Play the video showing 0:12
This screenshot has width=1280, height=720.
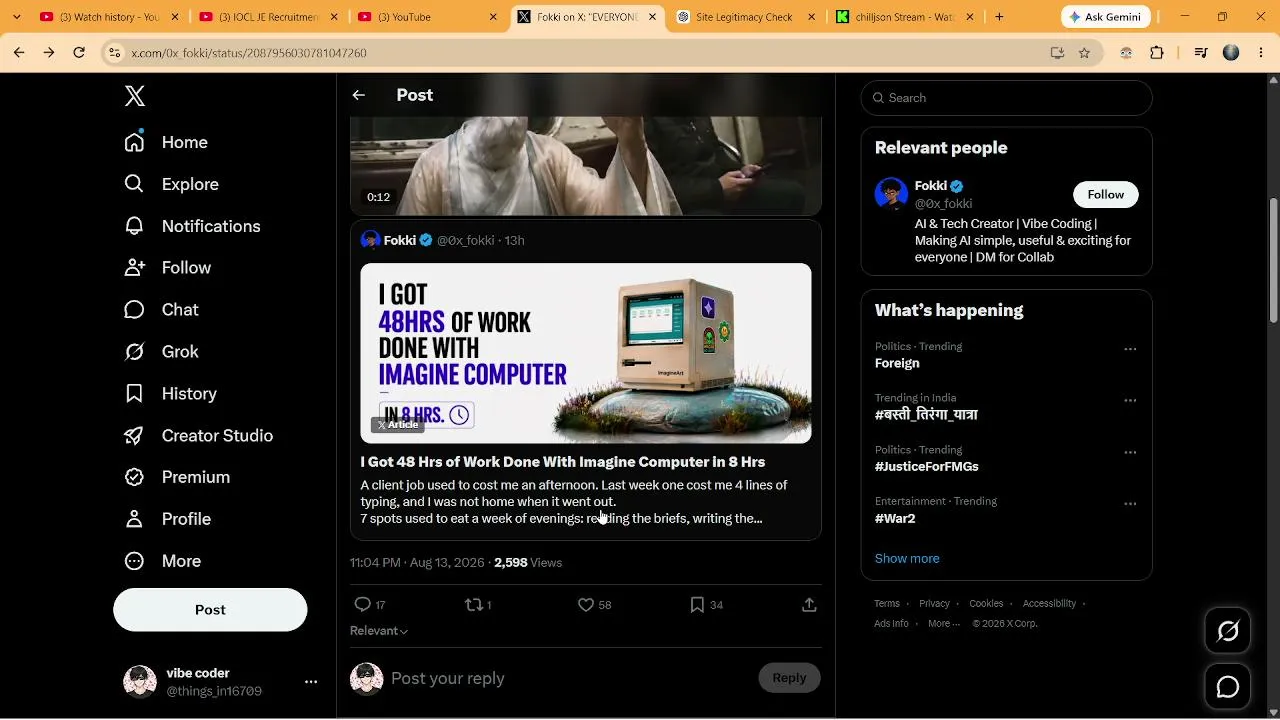(586, 166)
